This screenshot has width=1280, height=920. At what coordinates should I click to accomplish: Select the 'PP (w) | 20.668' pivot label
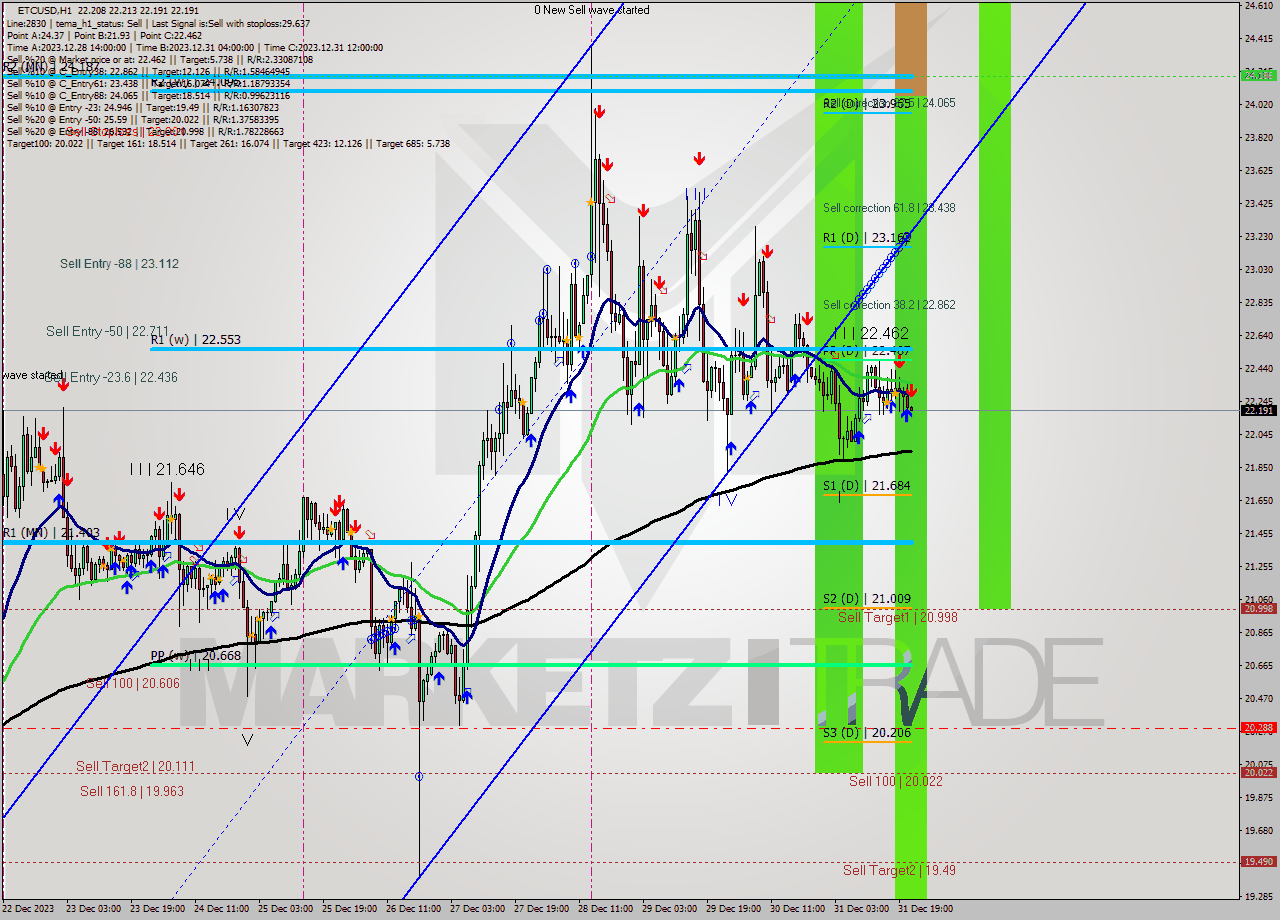point(195,656)
